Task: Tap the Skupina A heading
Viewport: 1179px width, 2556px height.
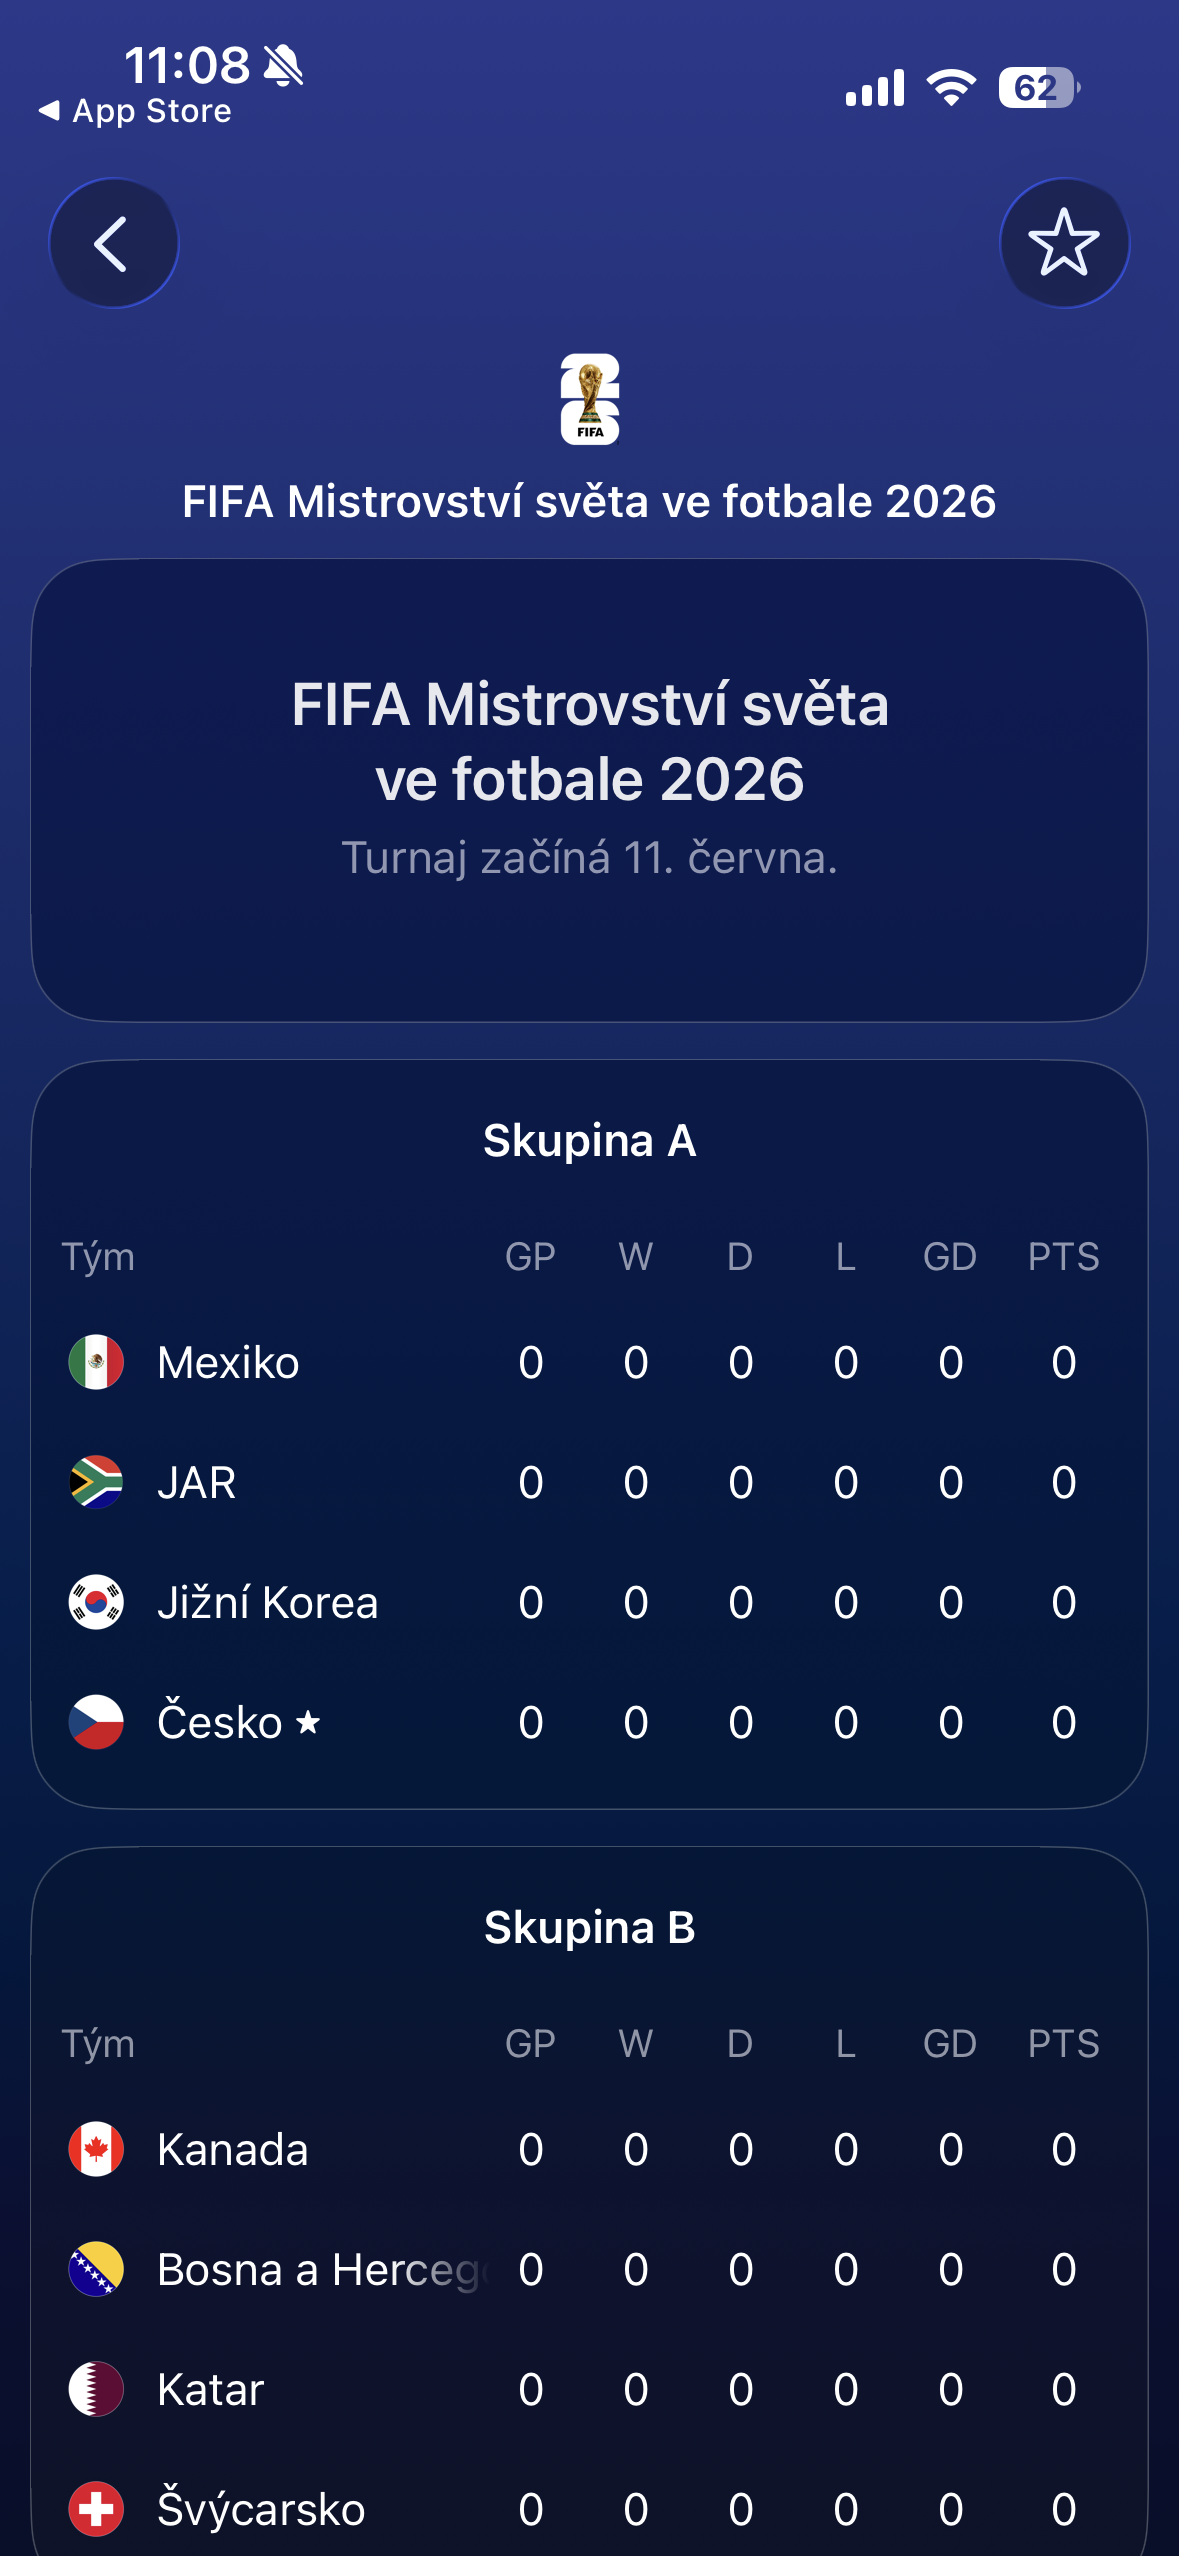Action: tap(589, 1140)
